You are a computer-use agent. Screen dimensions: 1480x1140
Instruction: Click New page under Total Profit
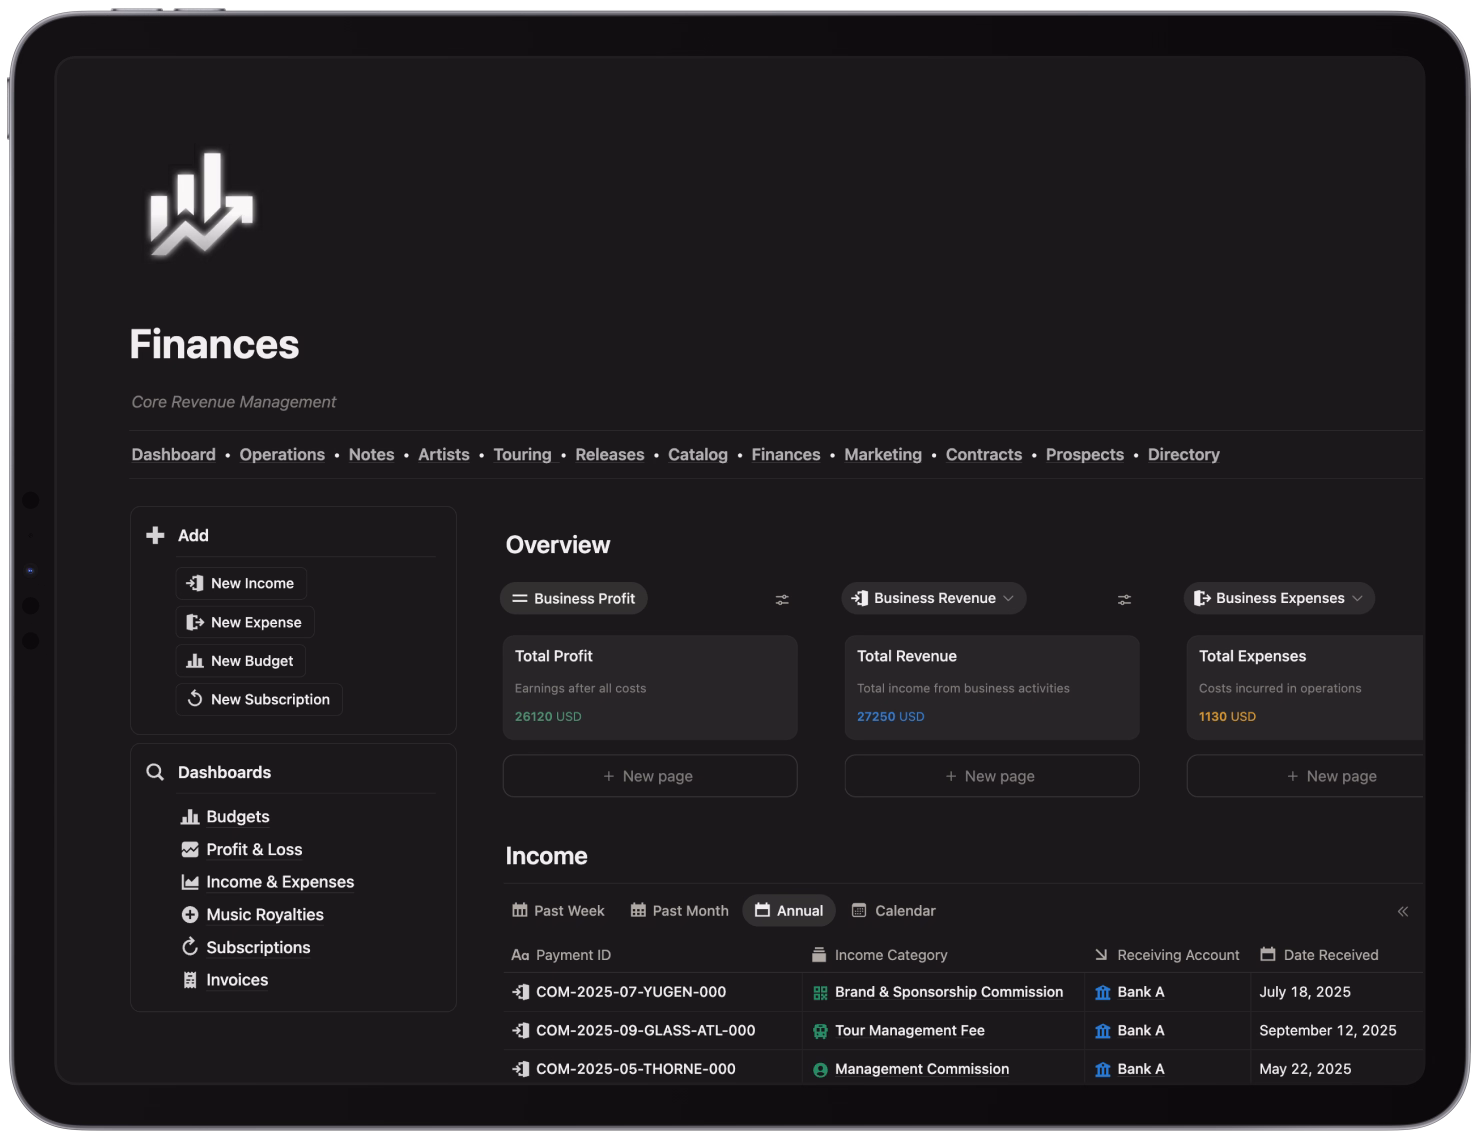click(649, 775)
